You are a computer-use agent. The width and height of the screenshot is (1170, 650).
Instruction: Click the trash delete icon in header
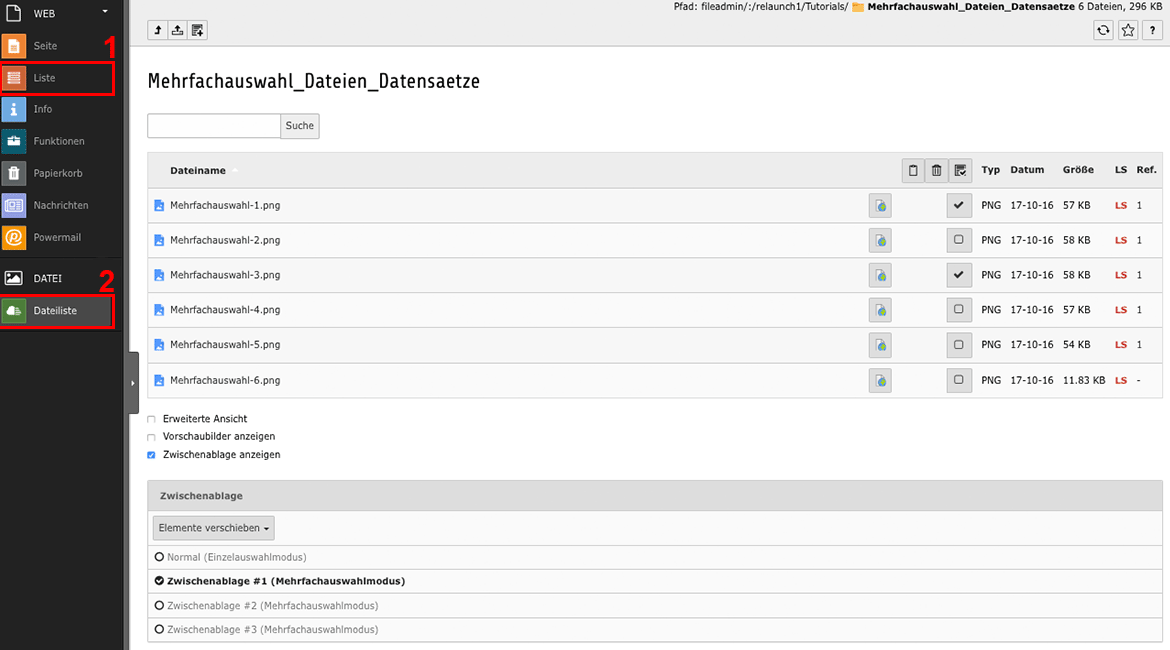pos(936,171)
